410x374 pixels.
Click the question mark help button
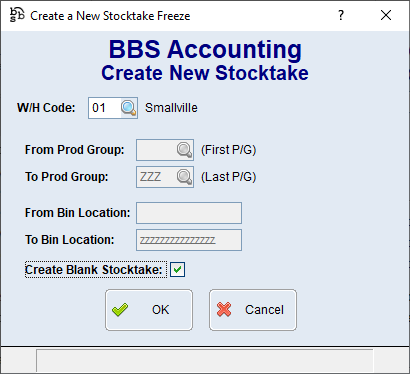click(x=341, y=15)
